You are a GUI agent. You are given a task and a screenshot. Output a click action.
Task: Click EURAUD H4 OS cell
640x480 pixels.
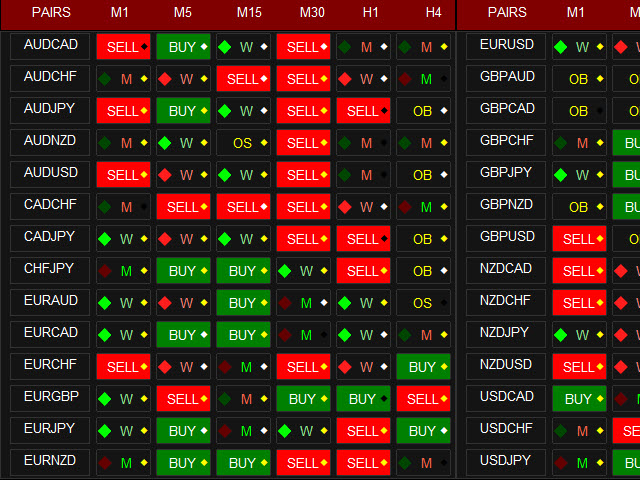[x=423, y=303]
